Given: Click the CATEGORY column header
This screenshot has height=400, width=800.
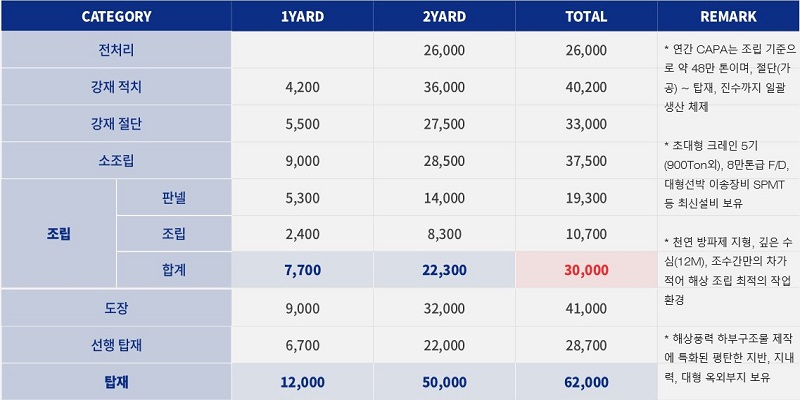Looking at the screenshot, I should [x=116, y=16].
